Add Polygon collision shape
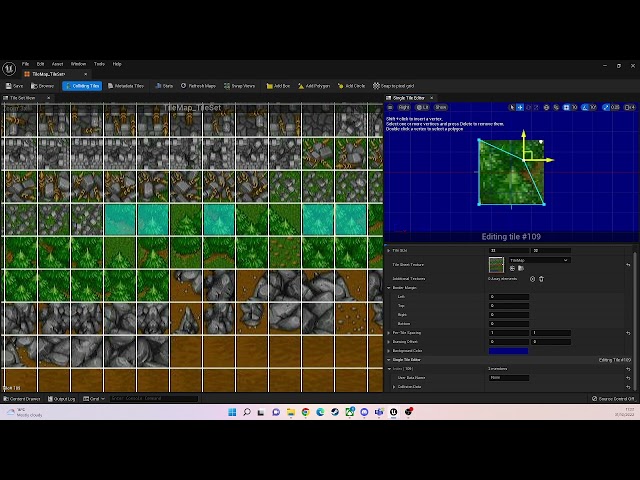640x480 pixels. 314,86
